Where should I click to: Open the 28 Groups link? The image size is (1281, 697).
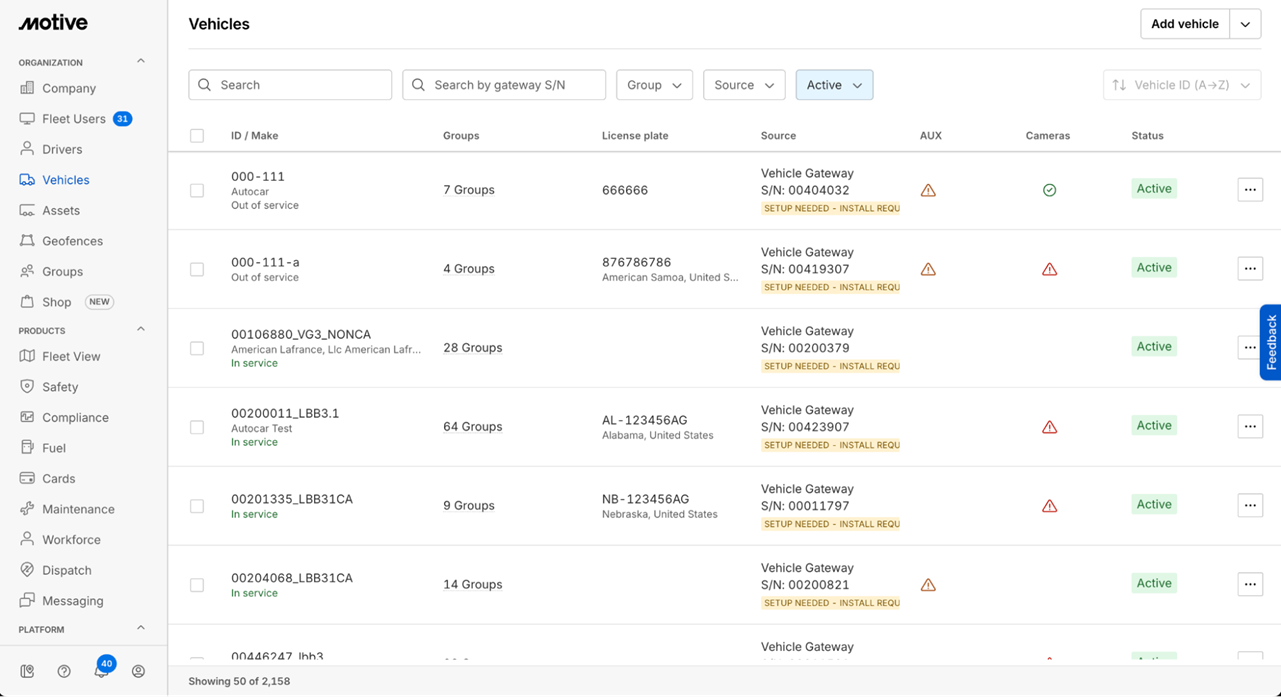click(472, 348)
